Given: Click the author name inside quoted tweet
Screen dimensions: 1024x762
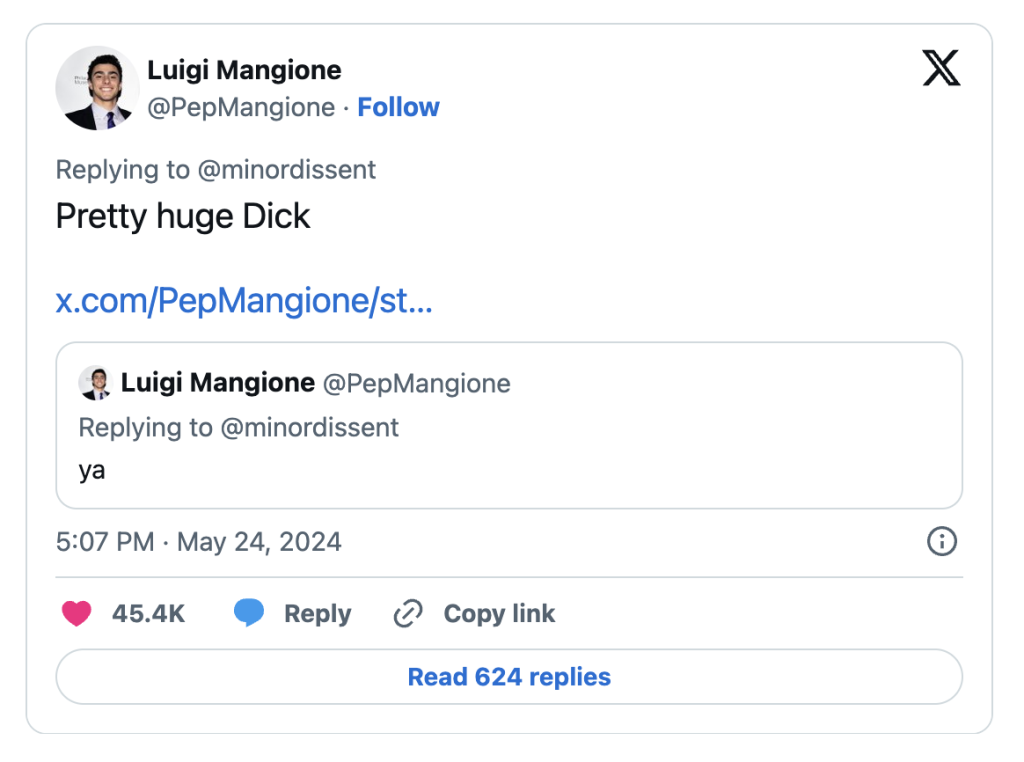Looking at the screenshot, I should coord(218,383).
